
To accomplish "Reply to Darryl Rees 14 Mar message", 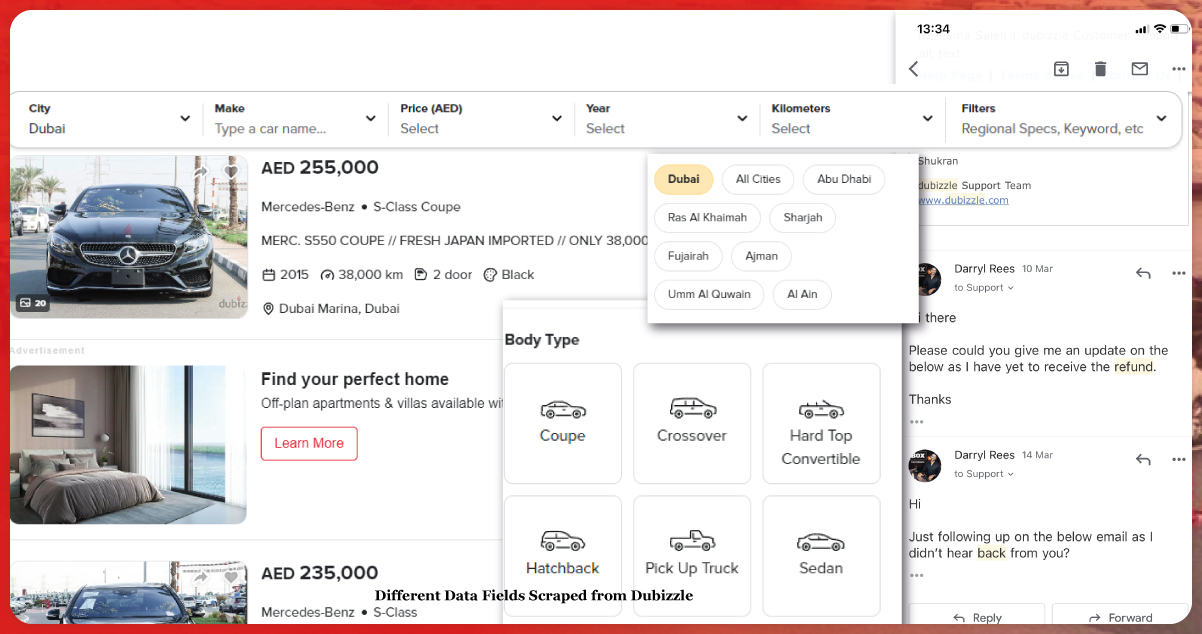I will (1144, 459).
